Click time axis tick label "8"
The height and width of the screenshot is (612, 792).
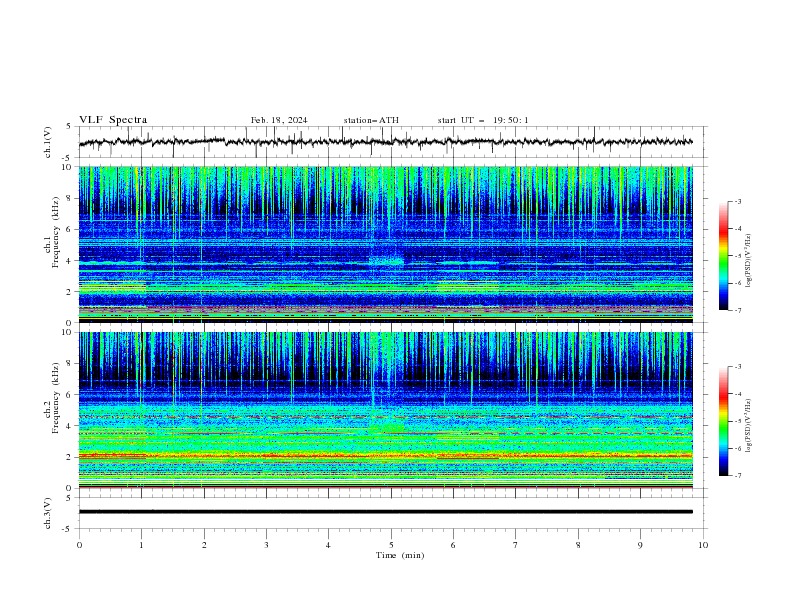(x=578, y=545)
